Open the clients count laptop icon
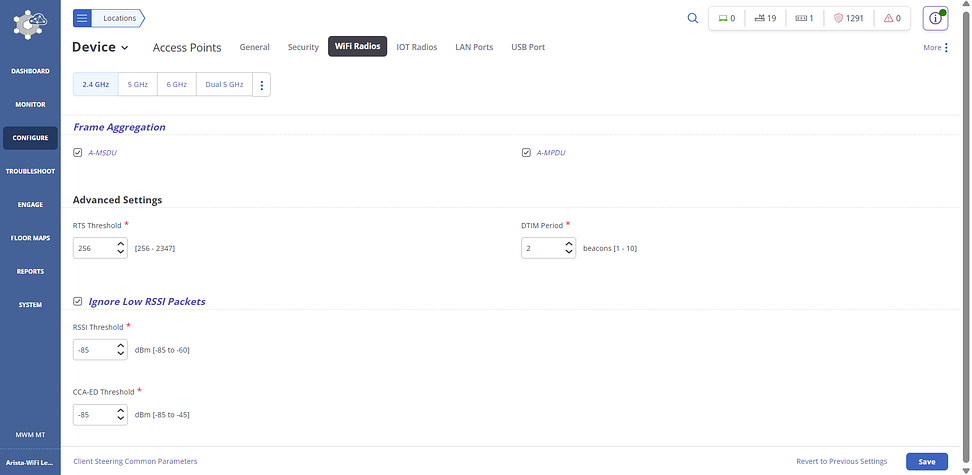Screen dimensions: 972x475 pos(727,18)
